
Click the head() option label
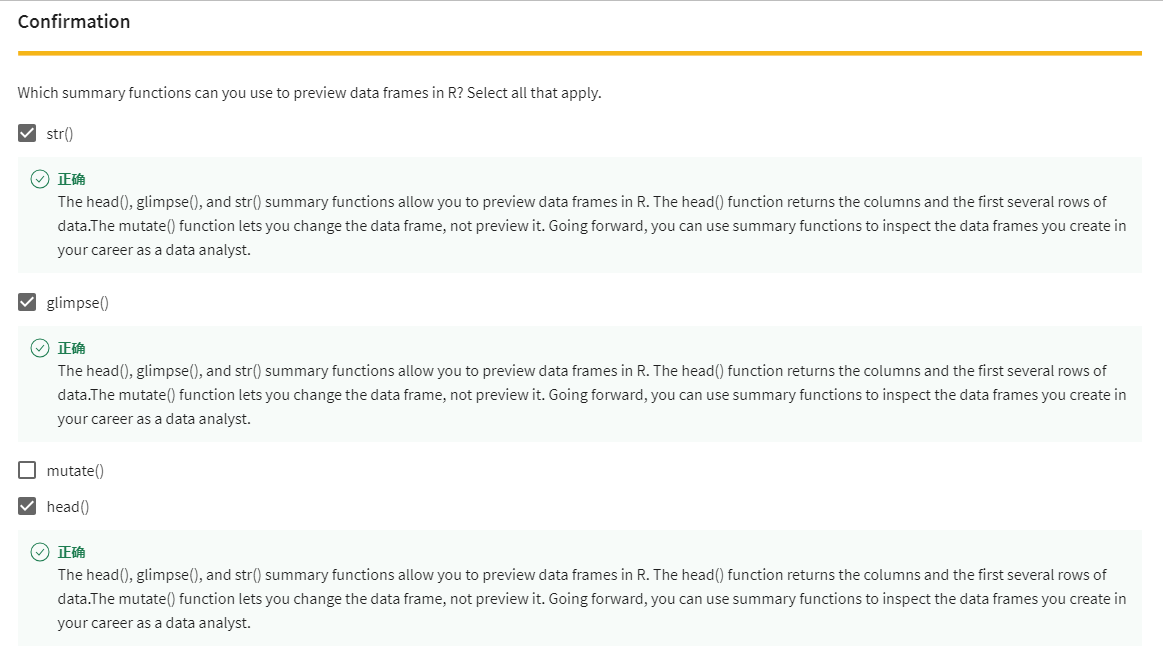(68, 506)
